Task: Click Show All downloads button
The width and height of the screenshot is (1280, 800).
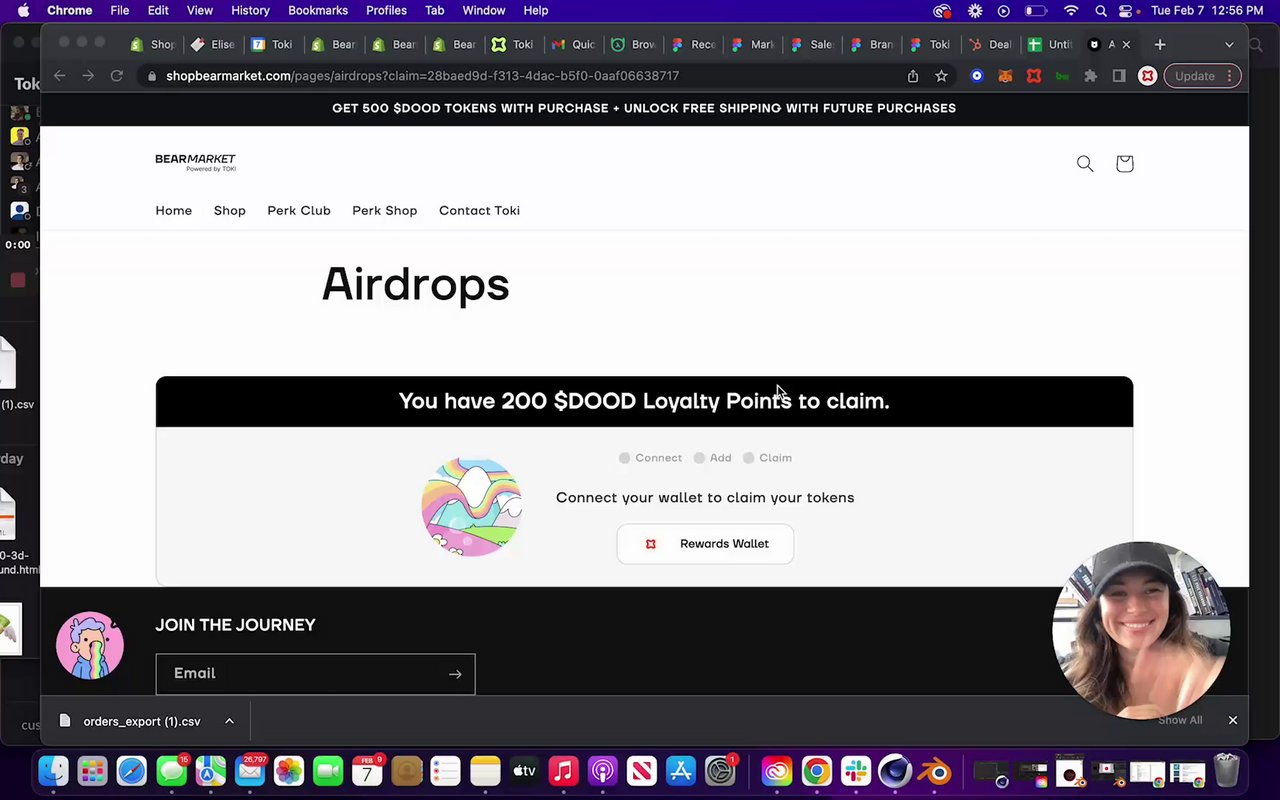Action: click(x=1180, y=720)
